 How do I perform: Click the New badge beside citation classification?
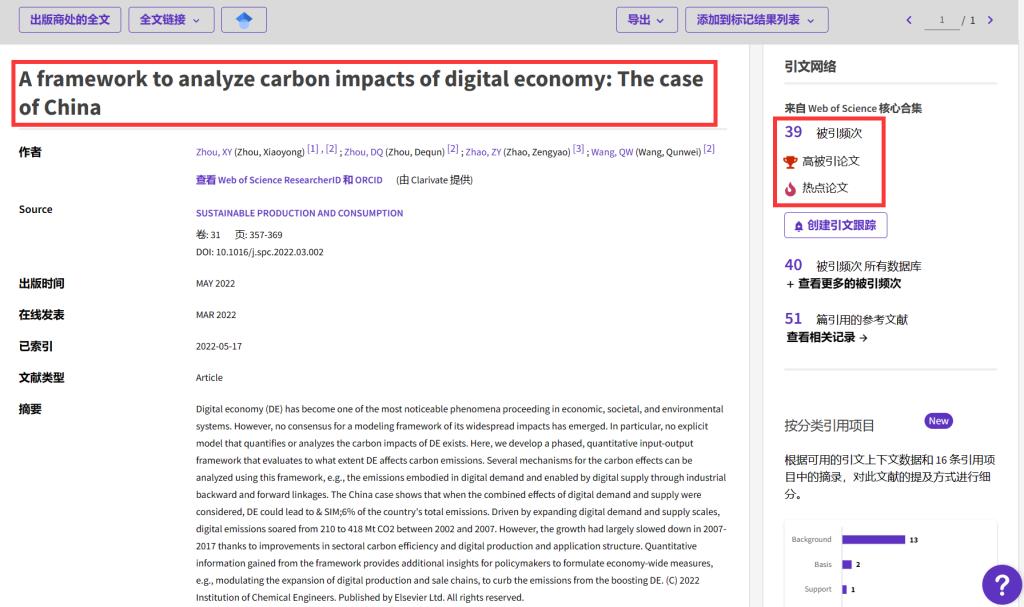(x=938, y=421)
